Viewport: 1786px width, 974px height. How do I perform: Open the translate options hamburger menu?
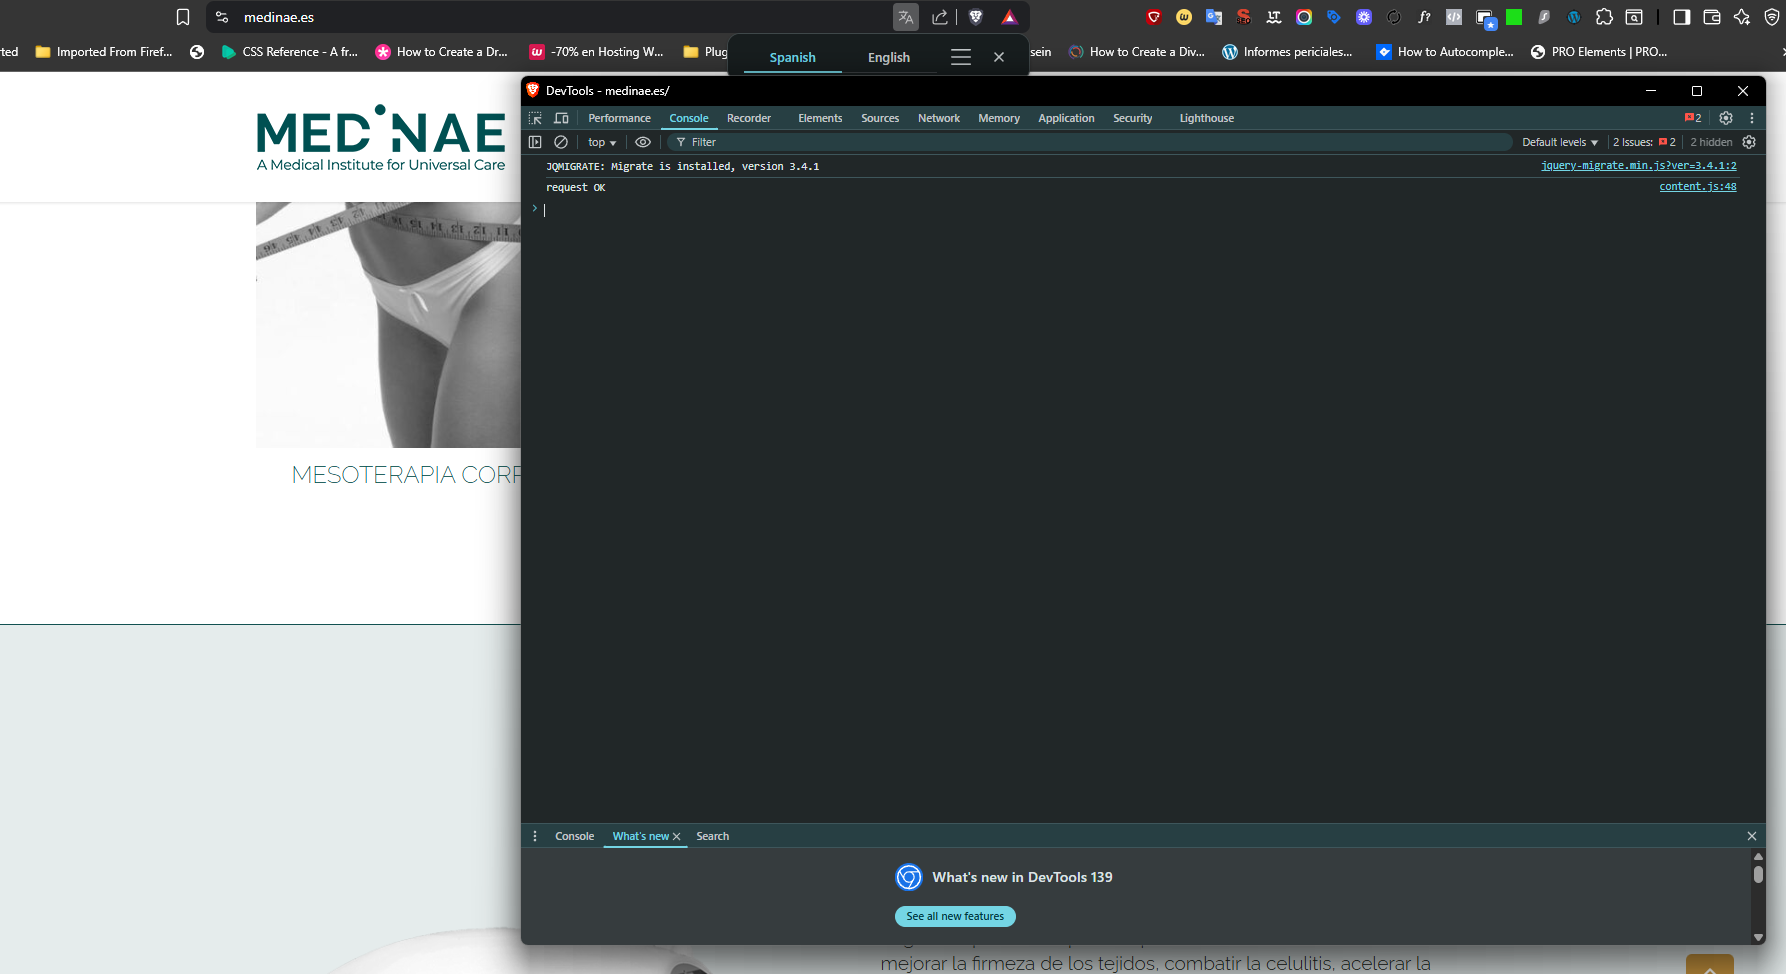coord(960,57)
